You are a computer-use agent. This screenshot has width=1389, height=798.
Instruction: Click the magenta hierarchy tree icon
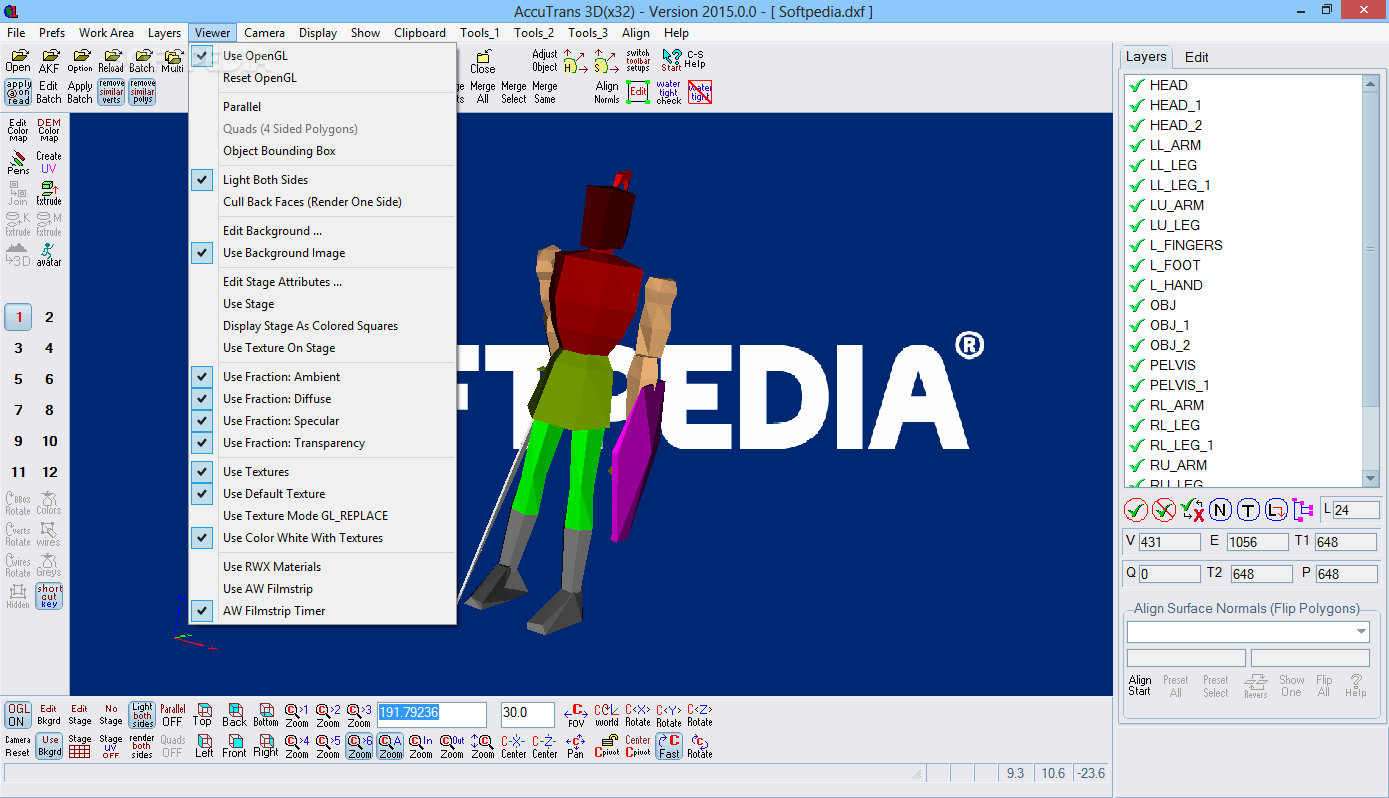coord(1303,510)
